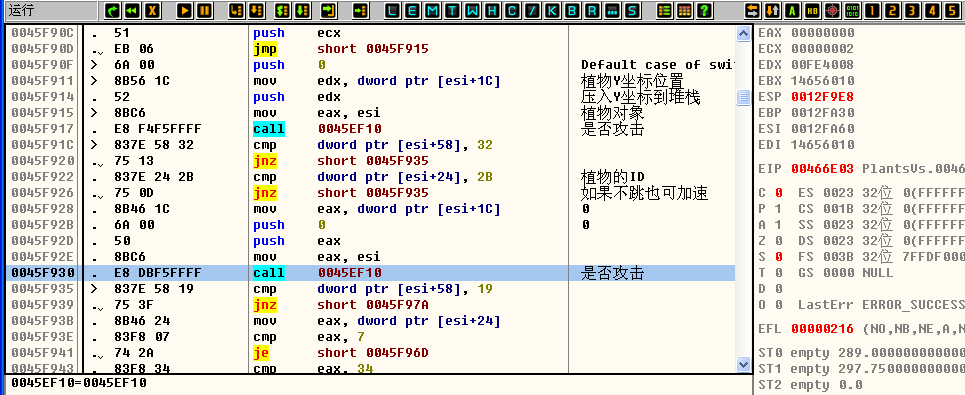Image resolution: width=965 pixels, height=395 pixels.
Task: Click the green Trace over icon
Action: (x=302, y=10)
